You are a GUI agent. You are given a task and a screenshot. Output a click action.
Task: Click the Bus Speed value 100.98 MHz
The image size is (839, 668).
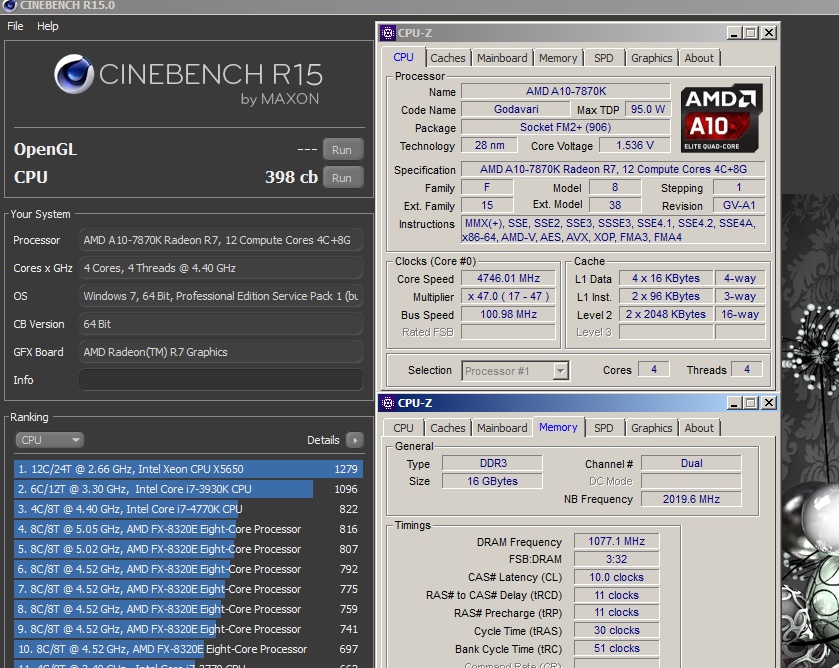508,314
